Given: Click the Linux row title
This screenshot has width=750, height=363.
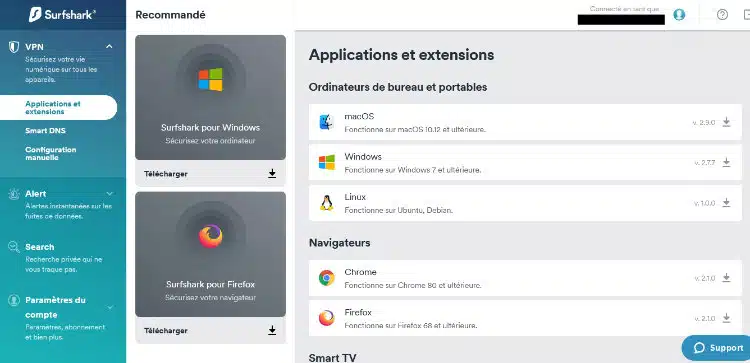Looking at the screenshot, I should (x=355, y=197).
